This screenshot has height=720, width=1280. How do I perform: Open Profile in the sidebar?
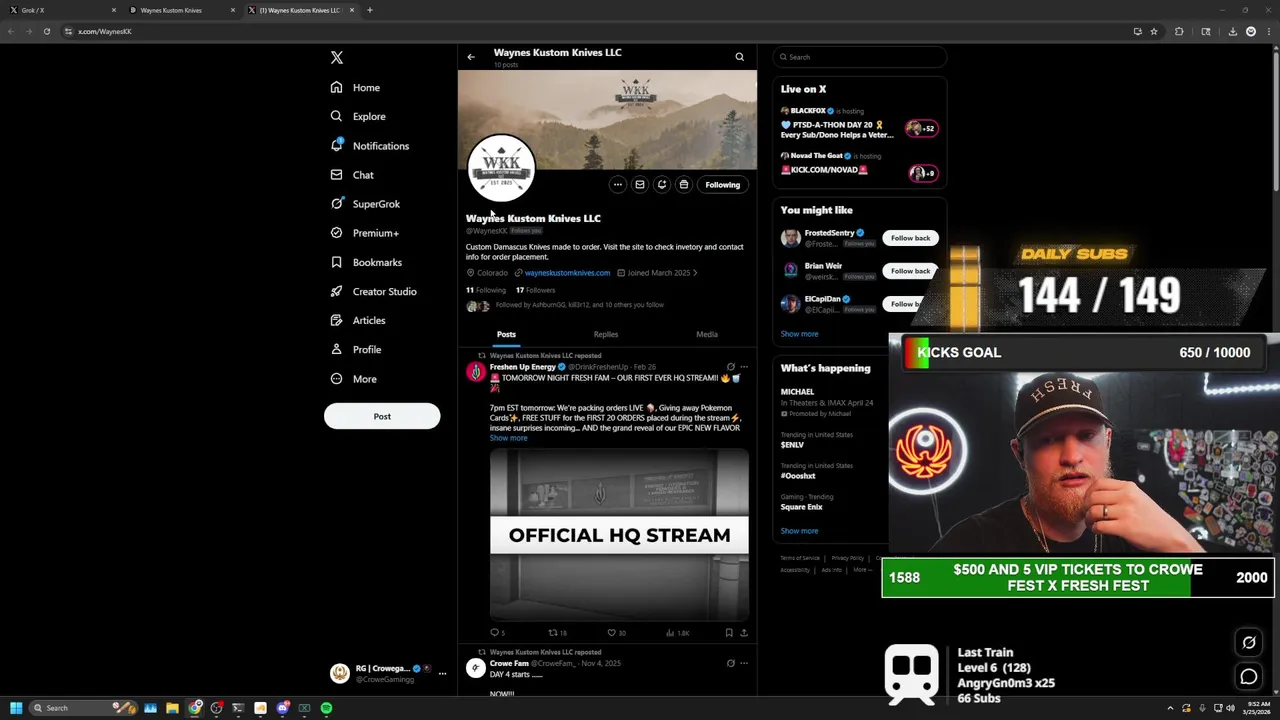tap(355, 350)
